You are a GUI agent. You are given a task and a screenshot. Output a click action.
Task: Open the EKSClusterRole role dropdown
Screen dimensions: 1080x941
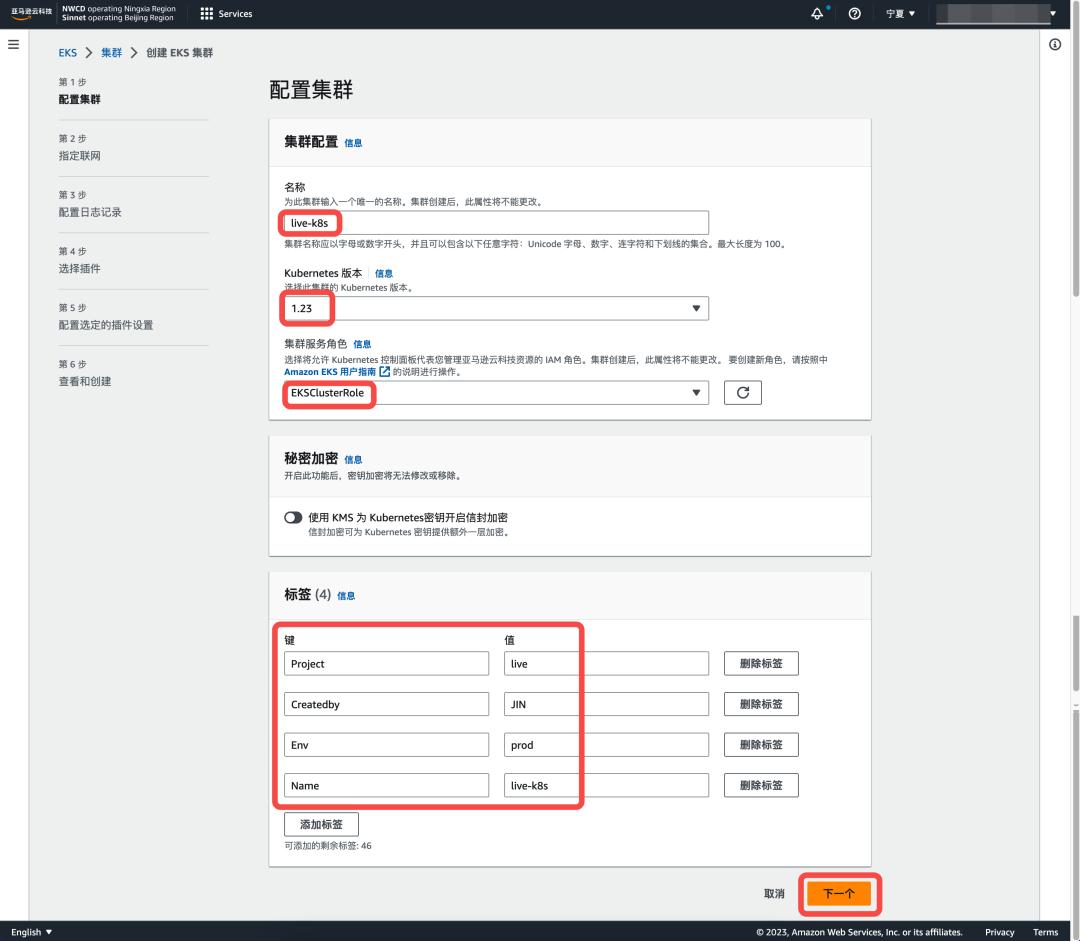[x=697, y=394]
